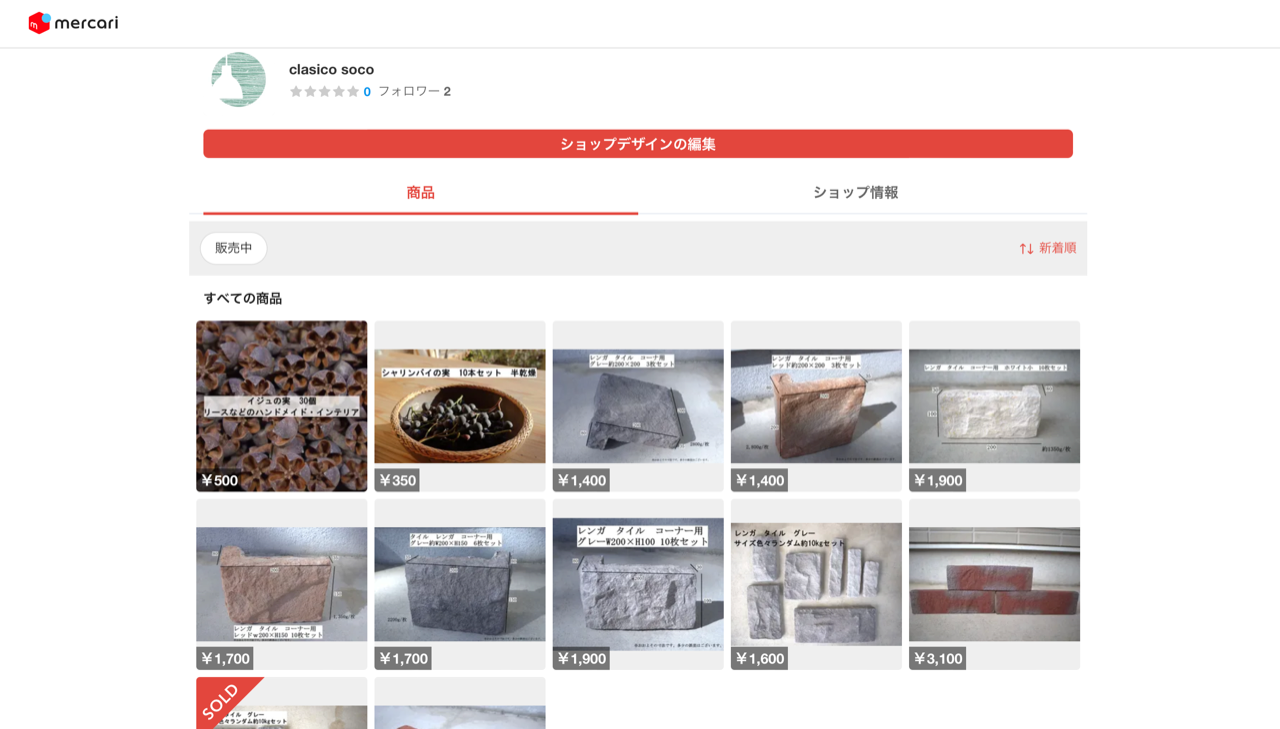
Task: Select the ¥500 price label
Action: [219, 480]
